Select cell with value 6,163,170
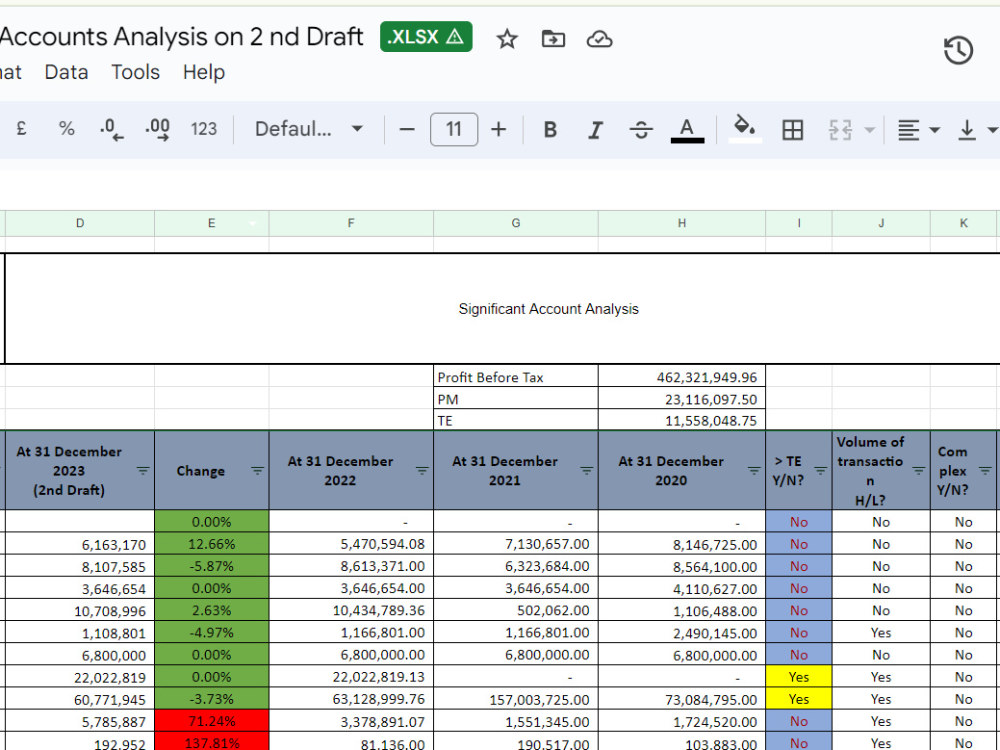 tap(80, 544)
